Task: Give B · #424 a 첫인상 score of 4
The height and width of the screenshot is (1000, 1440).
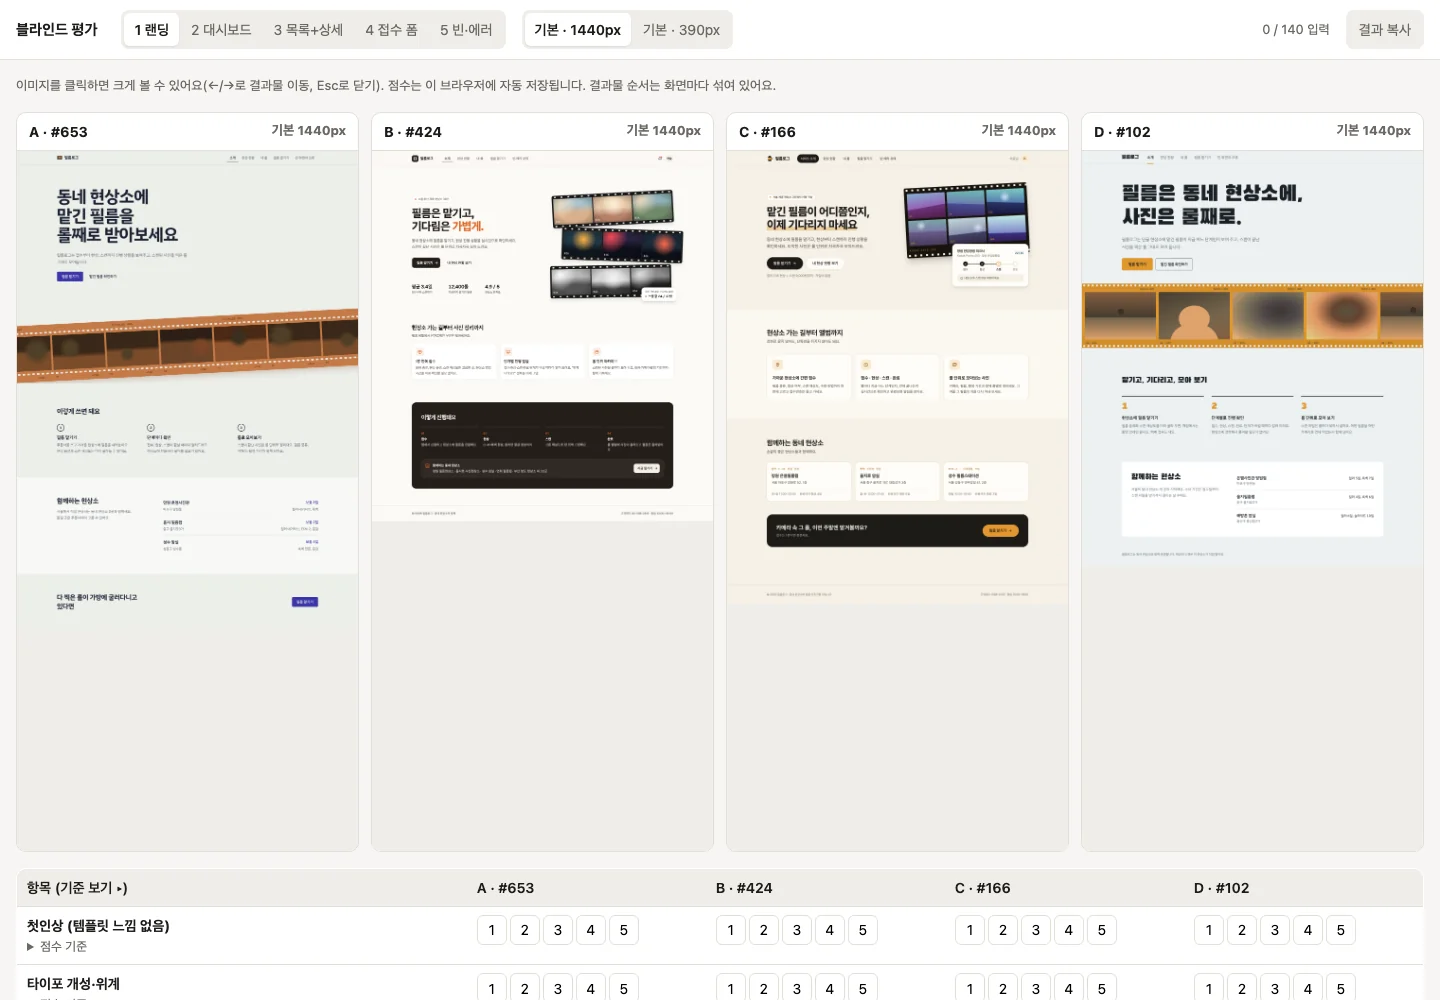Action: point(830,930)
